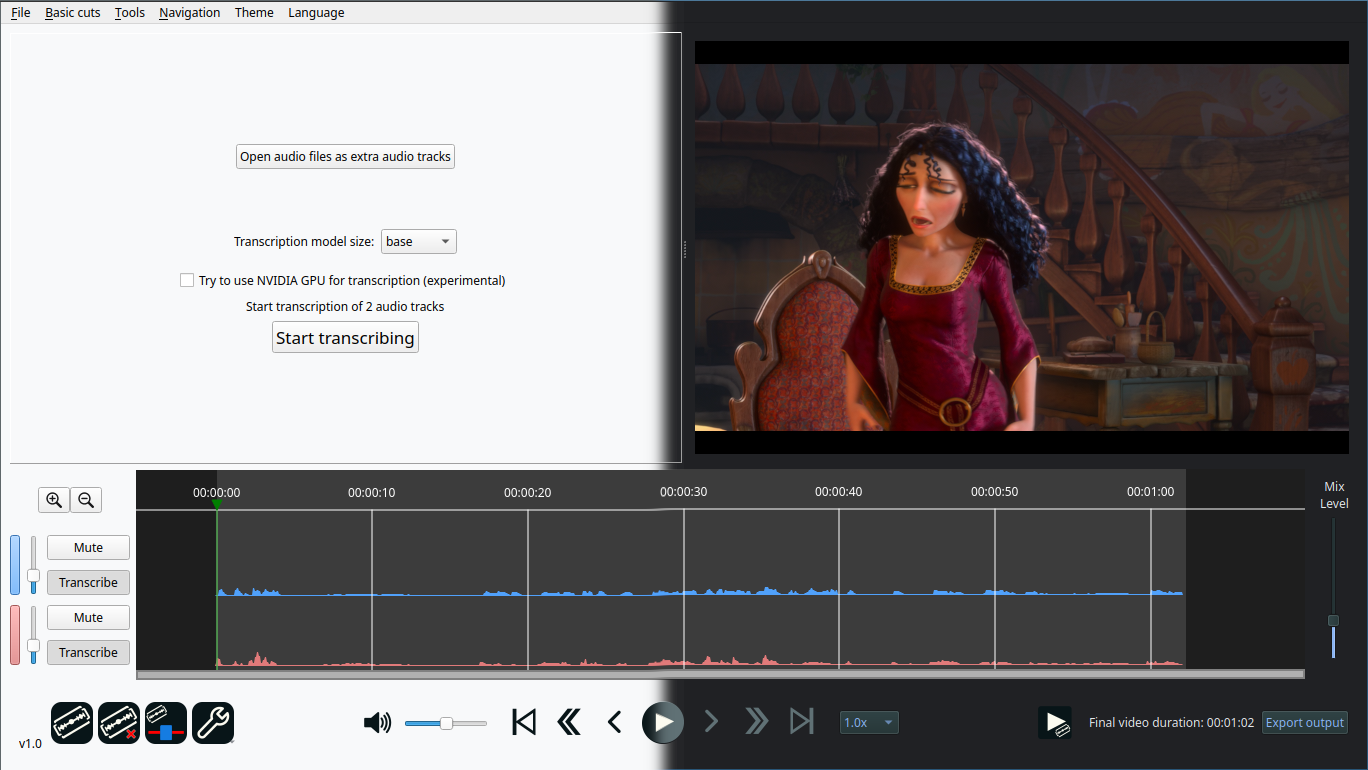Mute the red audio track
This screenshot has height=770, width=1368.
(88, 618)
